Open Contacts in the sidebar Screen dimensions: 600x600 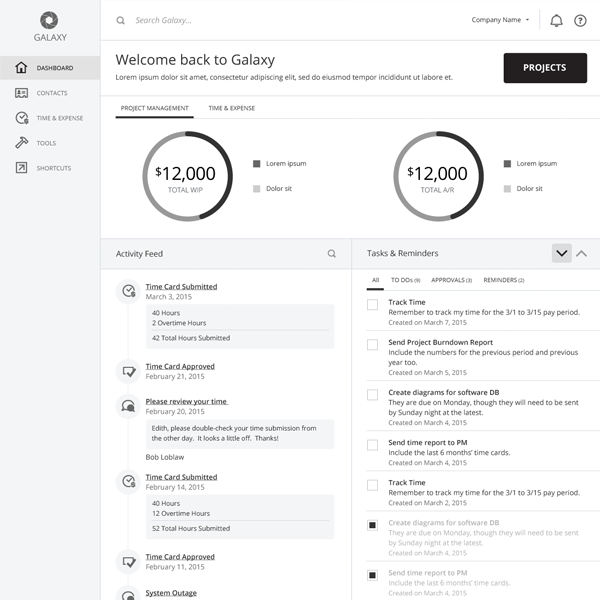pos(50,93)
